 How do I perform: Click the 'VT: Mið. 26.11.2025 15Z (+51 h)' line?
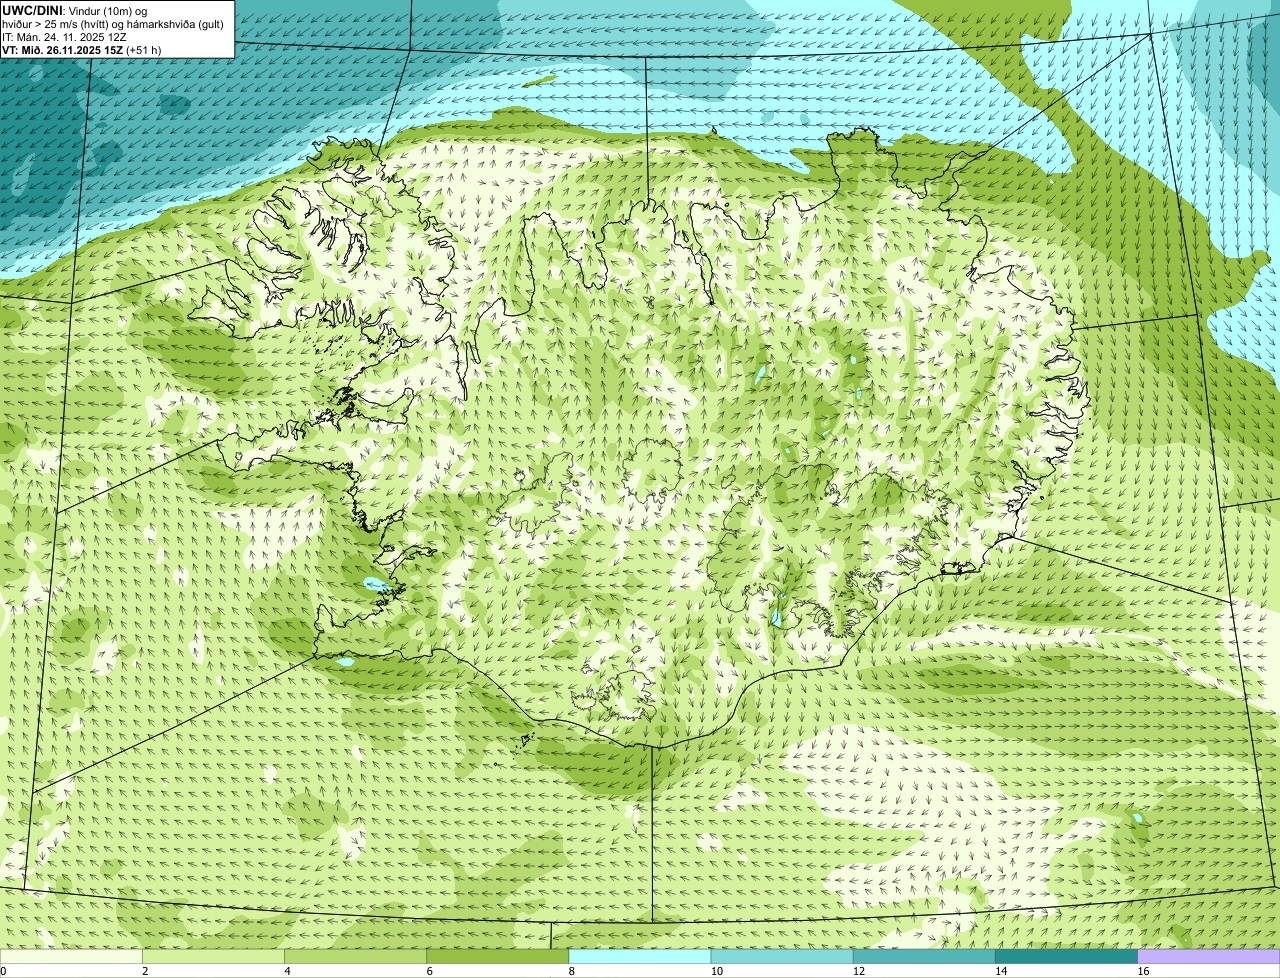(82, 50)
